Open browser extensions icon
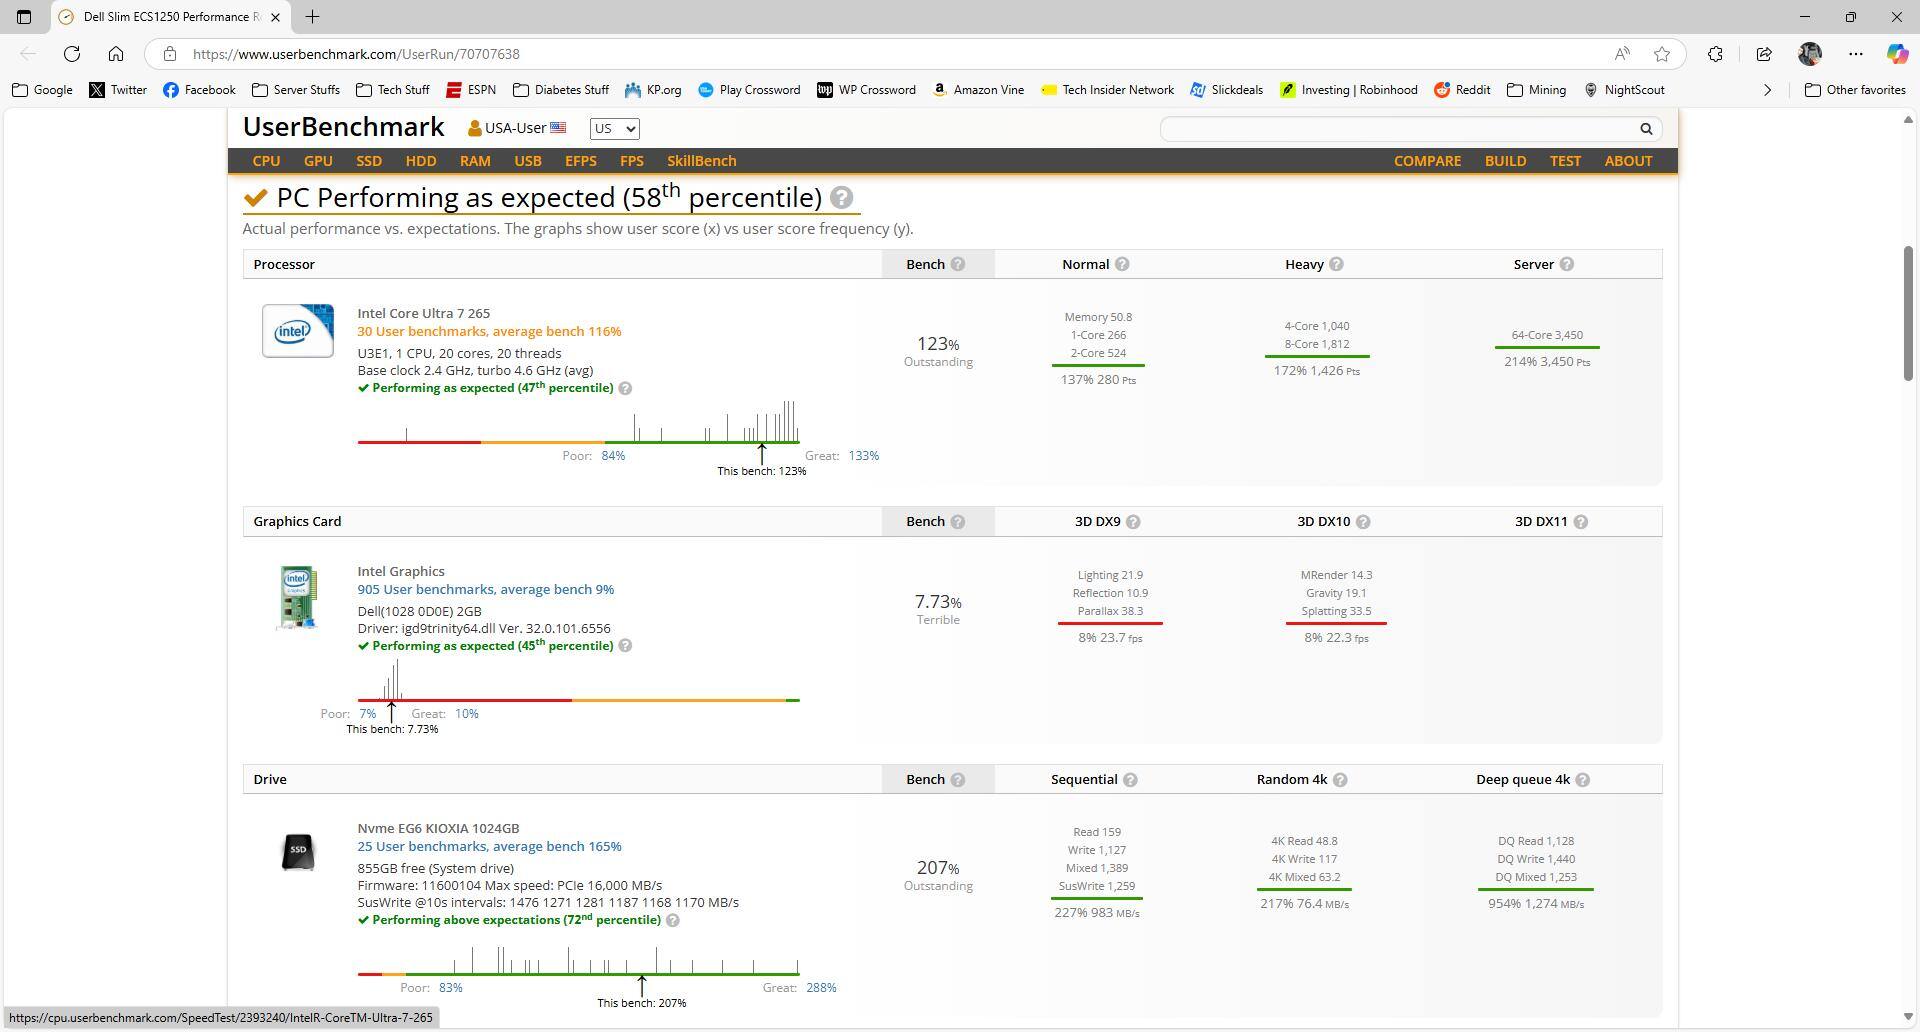 1714,54
